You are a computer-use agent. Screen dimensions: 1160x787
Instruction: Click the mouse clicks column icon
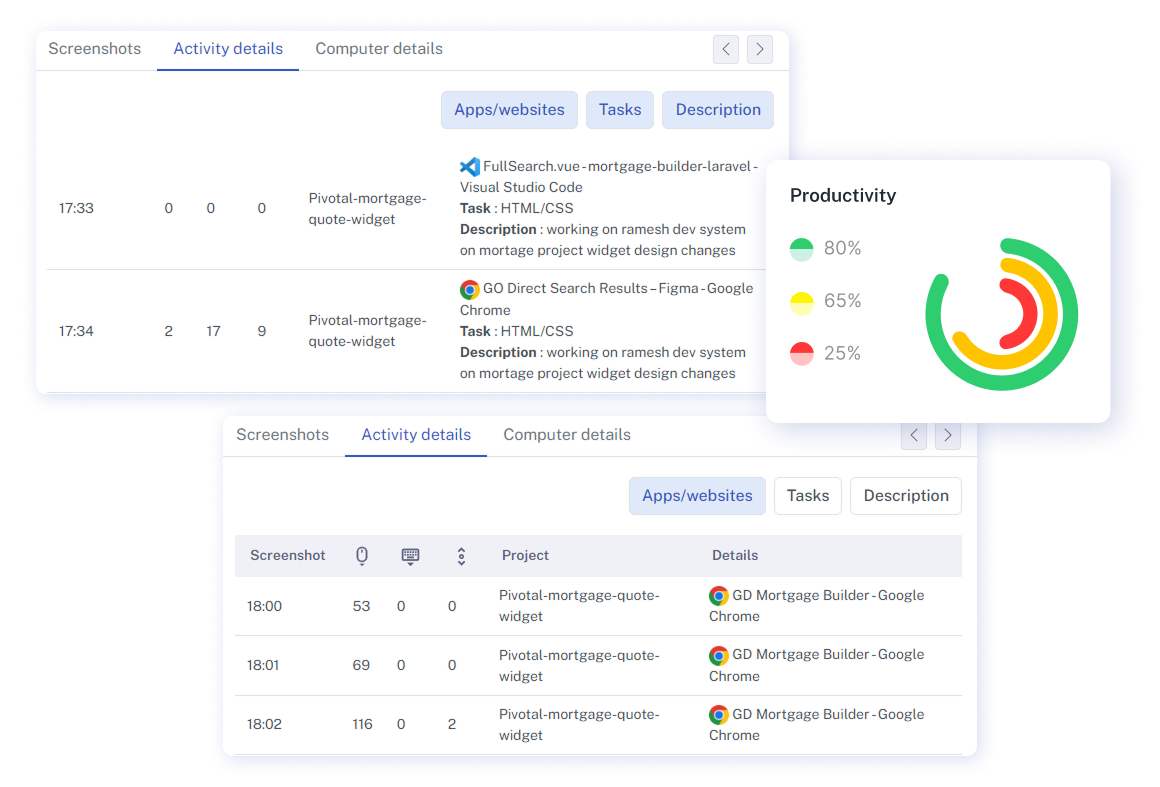(x=362, y=556)
